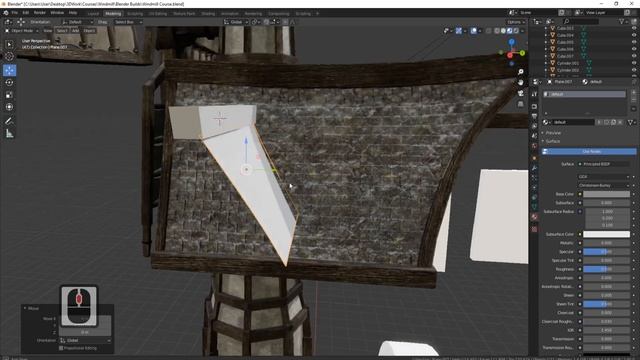640x360 pixels.
Task: Select the Scale tool
Action: click(x=9, y=95)
